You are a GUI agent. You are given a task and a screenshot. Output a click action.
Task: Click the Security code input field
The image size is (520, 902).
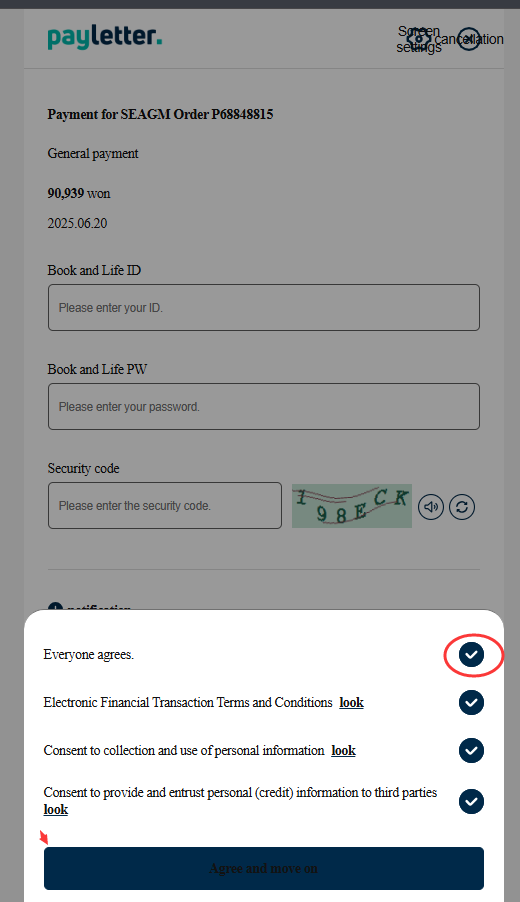coord(165,506)
